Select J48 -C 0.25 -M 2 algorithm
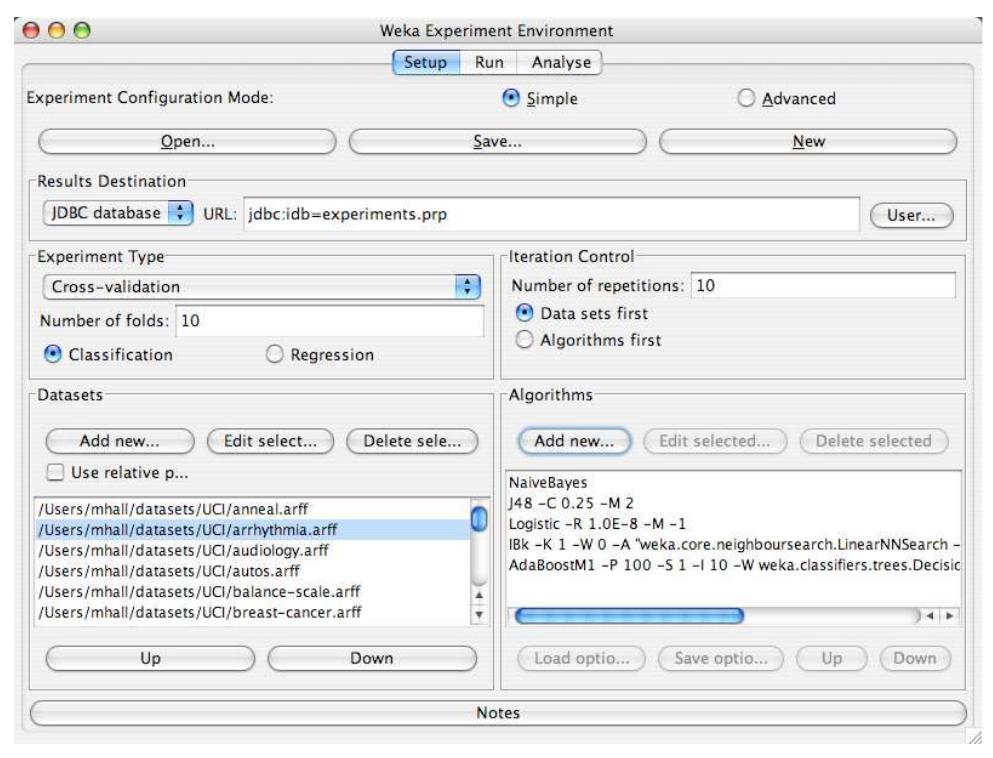993x758 pixels. [733, 503]
